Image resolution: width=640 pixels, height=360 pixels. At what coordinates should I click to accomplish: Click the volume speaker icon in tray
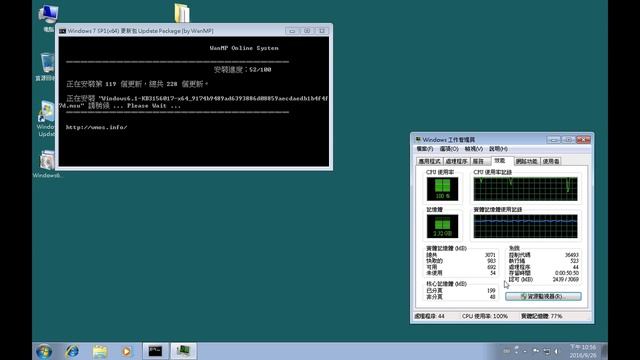[556, 351]
